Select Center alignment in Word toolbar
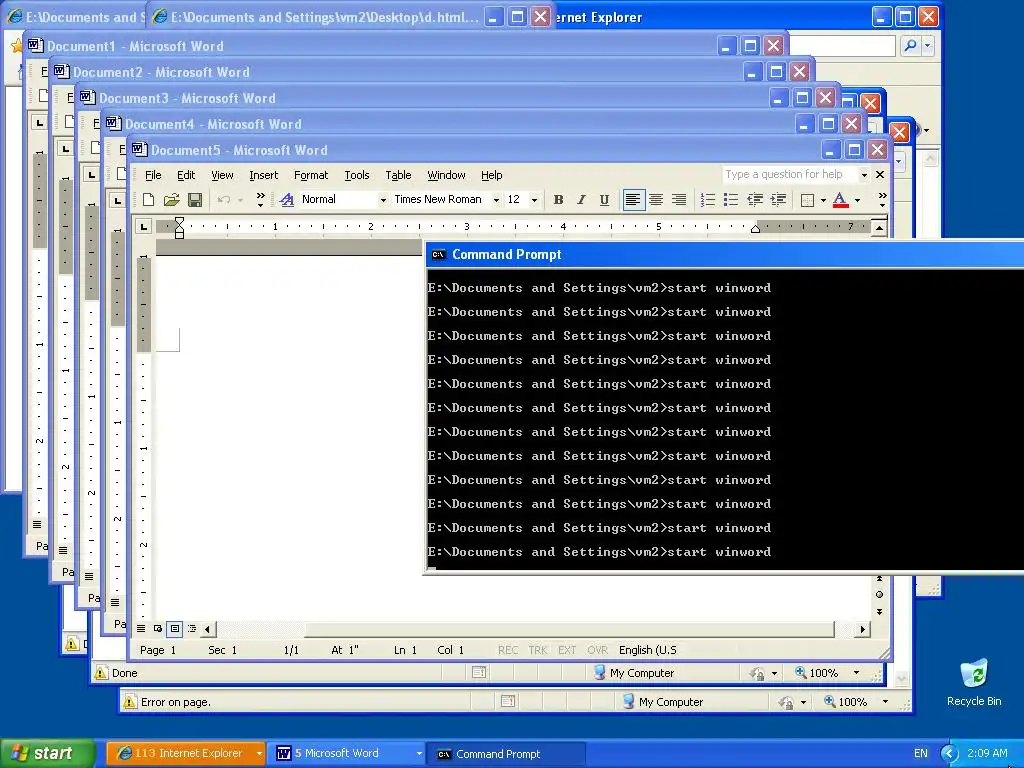The image size is (1024, 768). coord(656,200)
